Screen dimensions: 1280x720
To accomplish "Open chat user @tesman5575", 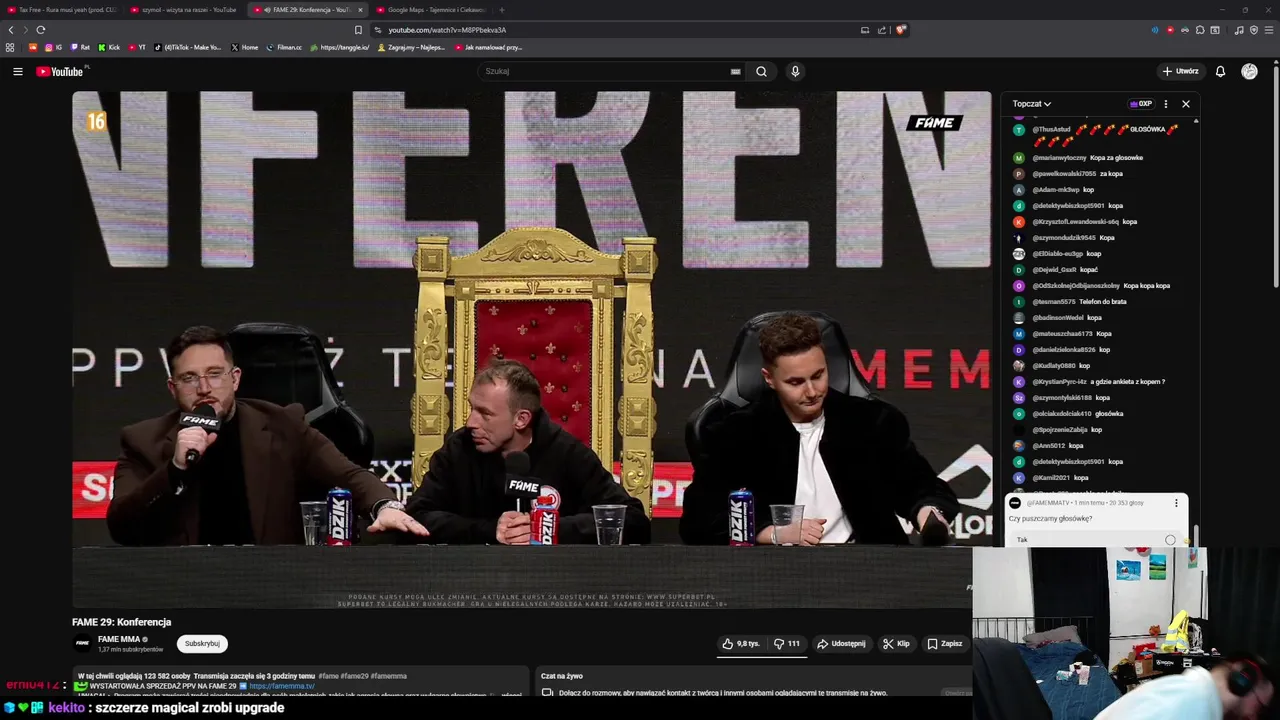I will 1054,302.
